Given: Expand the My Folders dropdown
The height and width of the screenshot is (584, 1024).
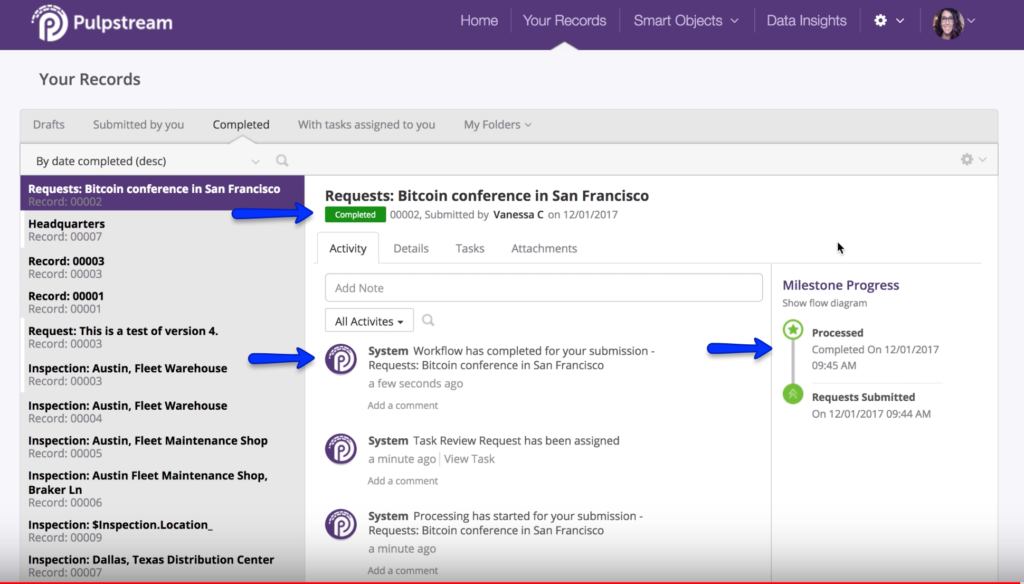Looking at the screenshot, I should coord(497,125).
